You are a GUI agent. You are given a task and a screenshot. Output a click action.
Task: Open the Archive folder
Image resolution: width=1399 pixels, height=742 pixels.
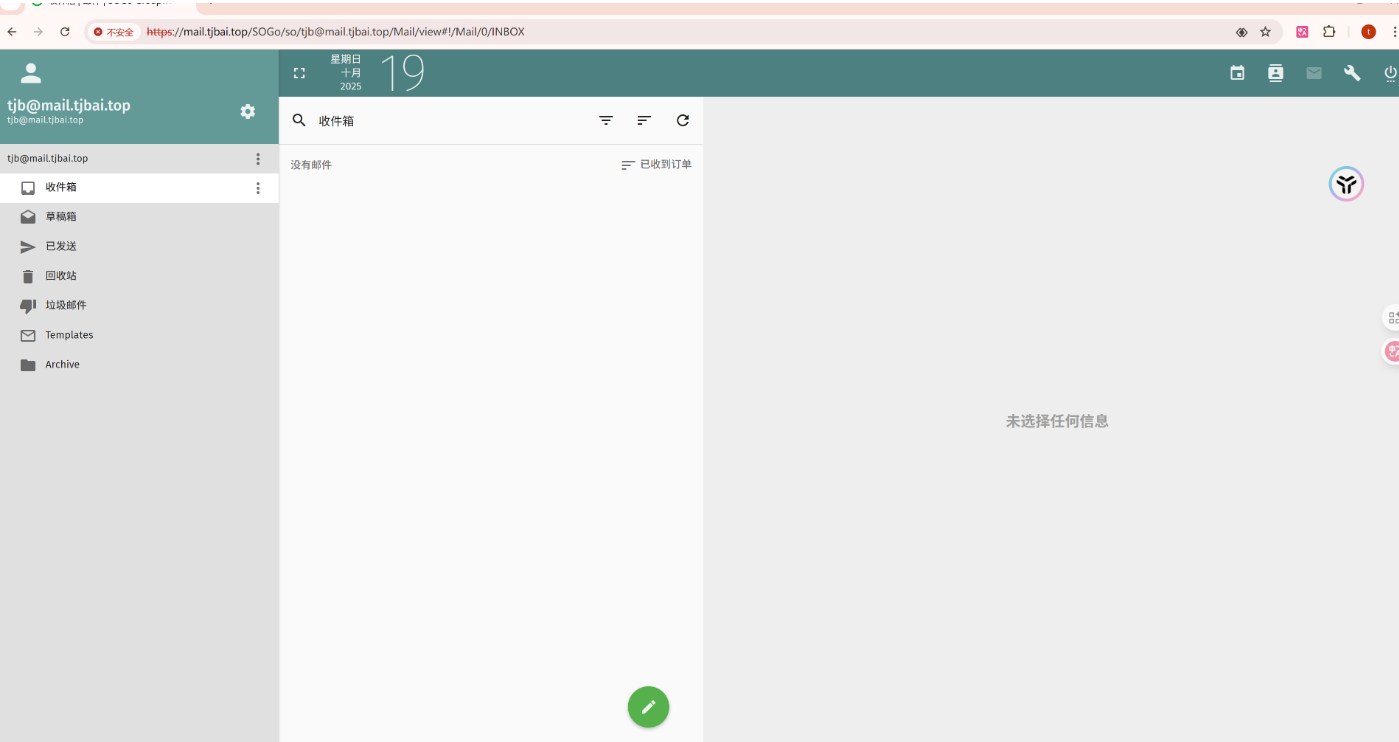pos(62,365)
